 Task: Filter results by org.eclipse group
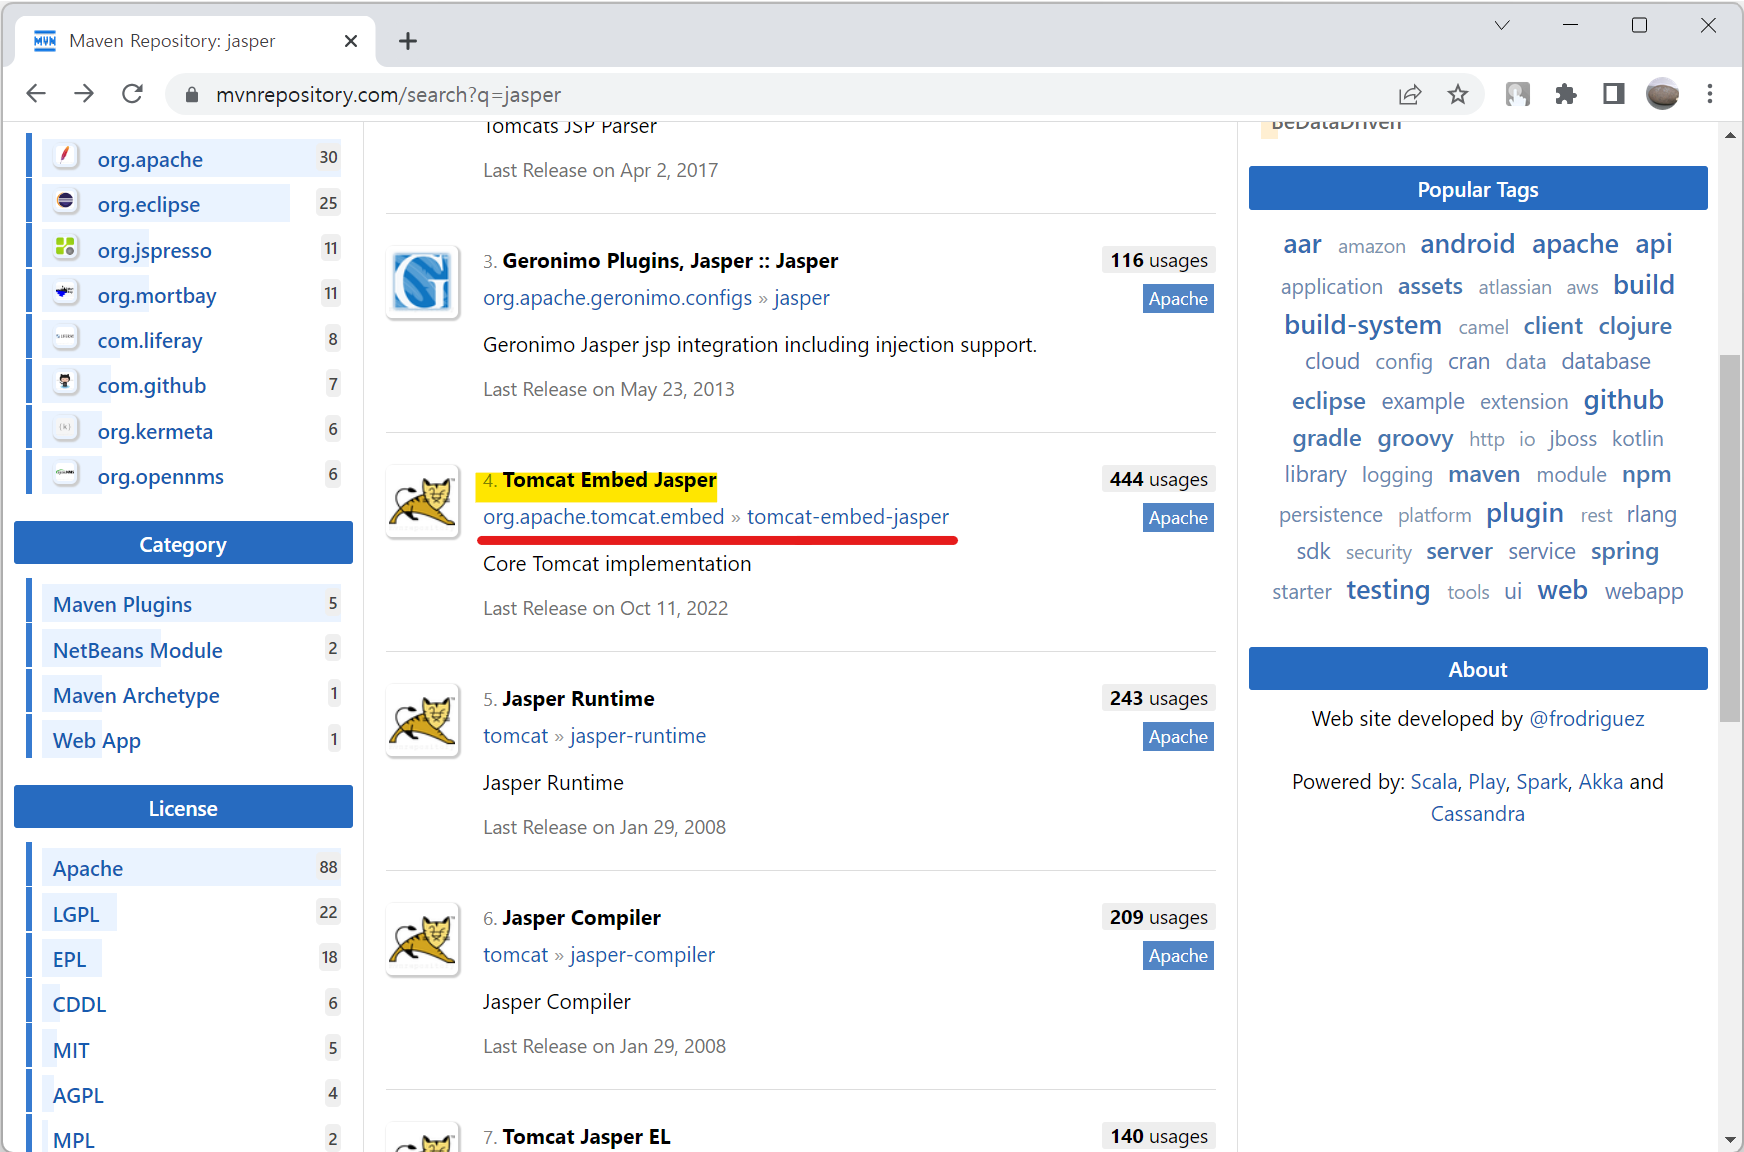tap(149, 205)
